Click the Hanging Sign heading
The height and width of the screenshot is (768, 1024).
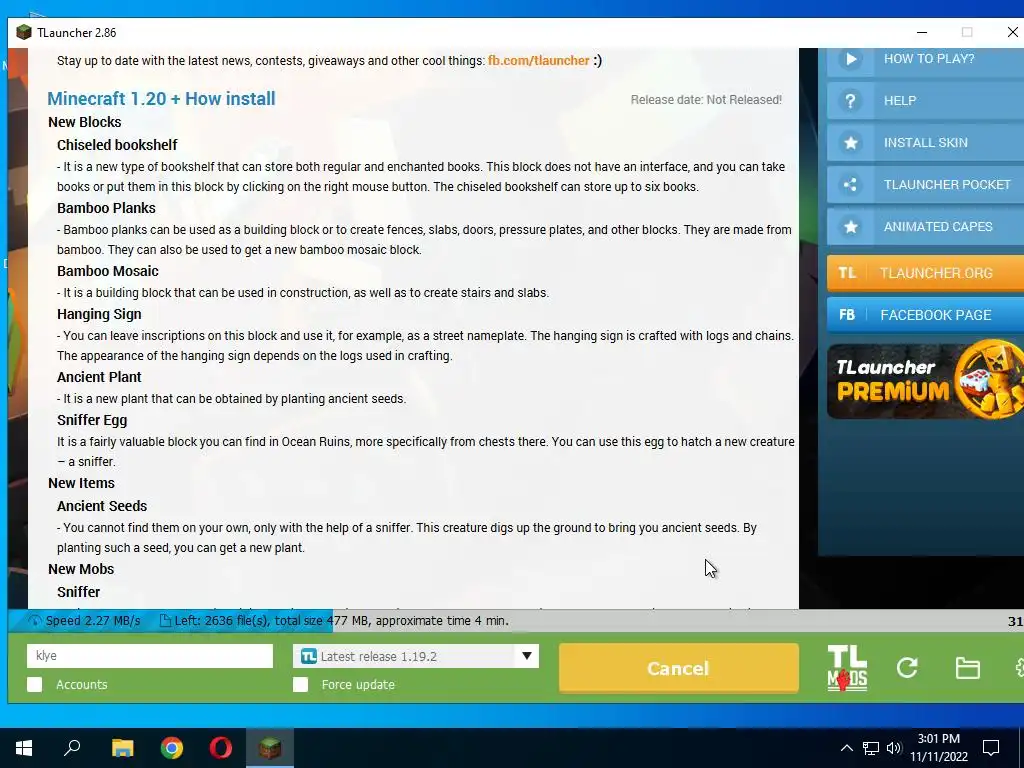[x=99, y=314]
